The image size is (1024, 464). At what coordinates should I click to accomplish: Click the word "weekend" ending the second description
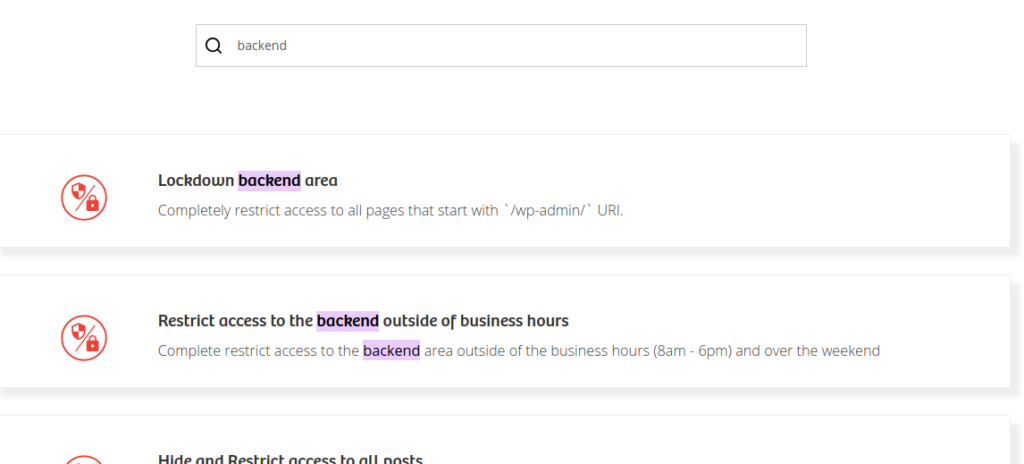pos(851,351)
